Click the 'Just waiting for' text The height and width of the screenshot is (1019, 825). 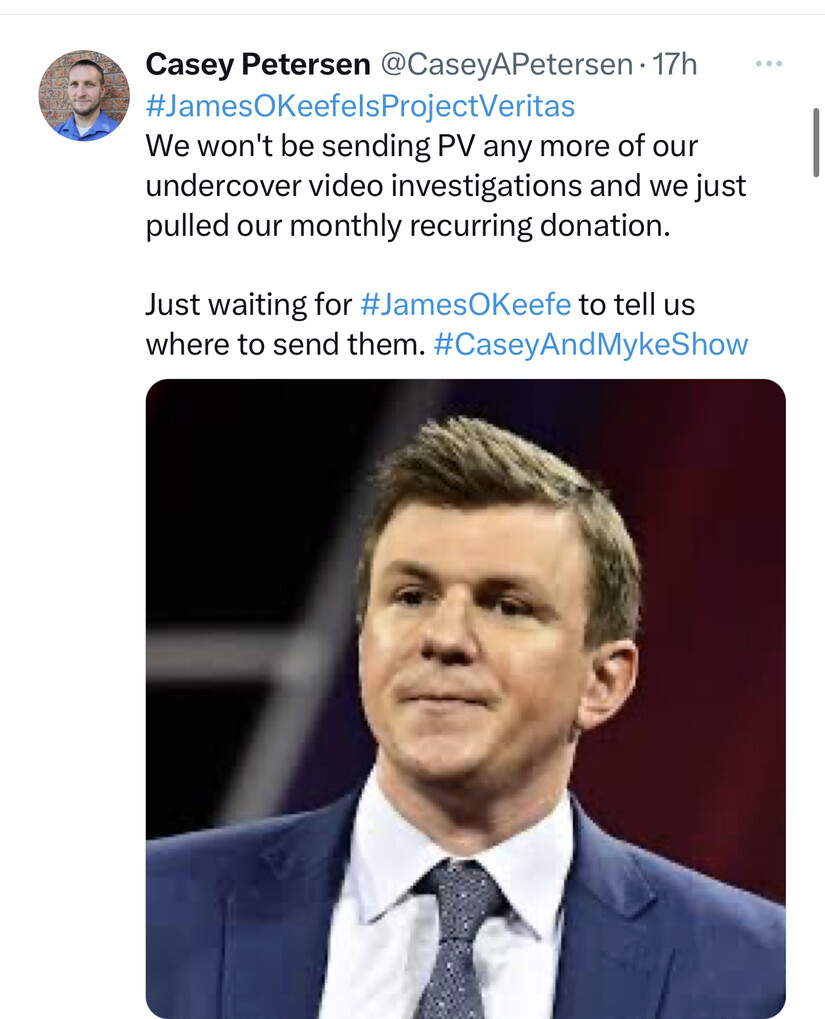pos(248,304)
